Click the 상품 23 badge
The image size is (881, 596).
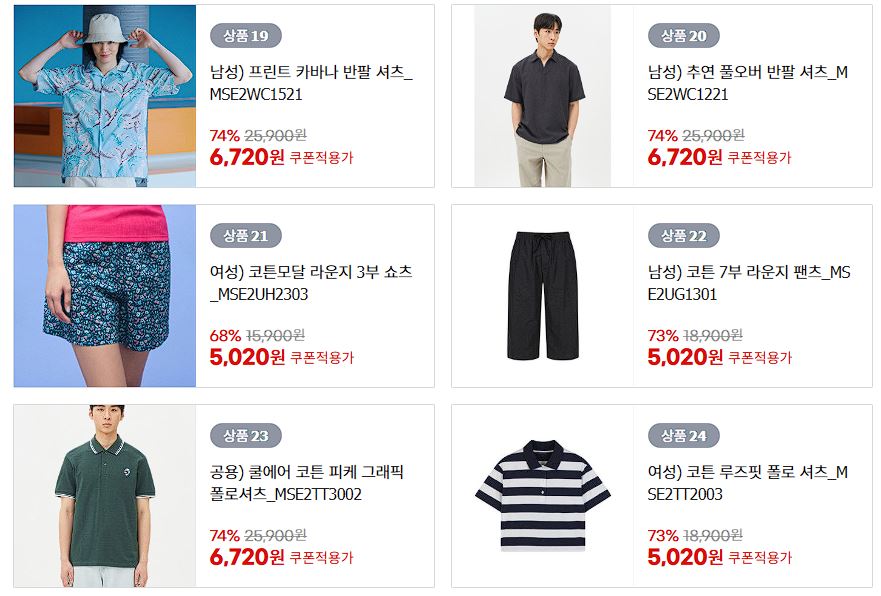(246, 436)
